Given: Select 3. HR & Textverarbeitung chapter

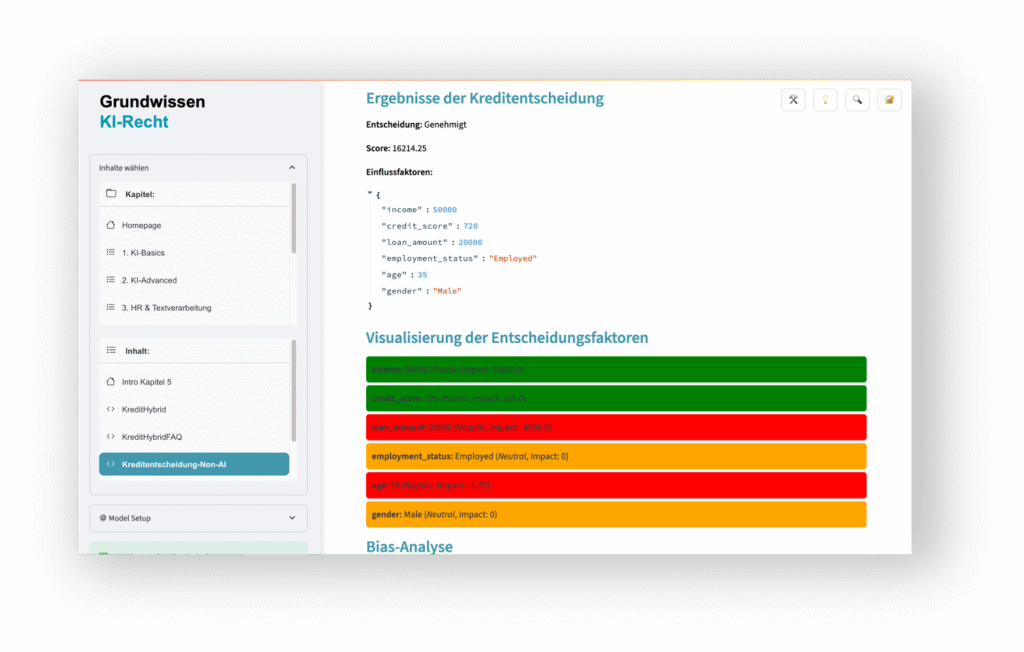Looking at the screenshot, I should pyautogui.click(x=166, y=308).
